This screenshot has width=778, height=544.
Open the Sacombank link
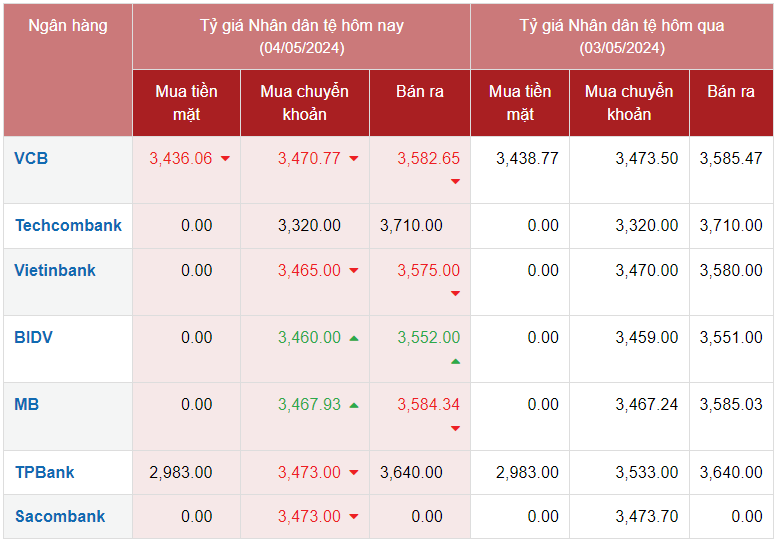point(60,516)
